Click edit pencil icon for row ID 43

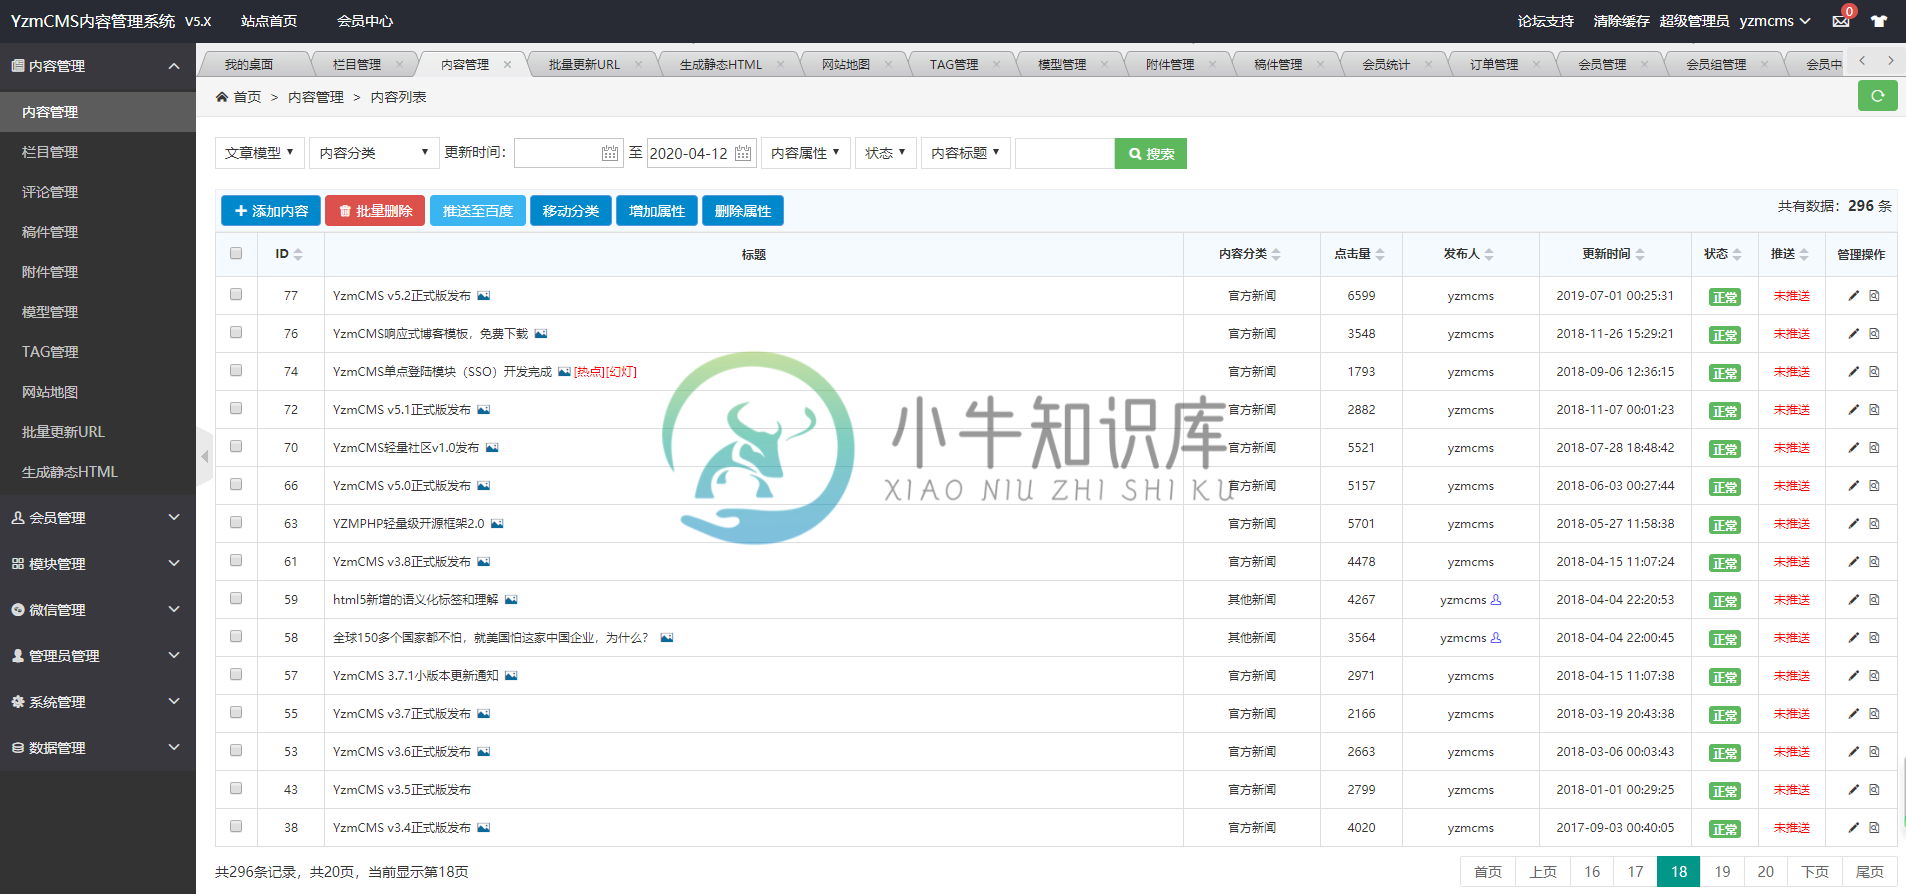(x=1853, y=790)
